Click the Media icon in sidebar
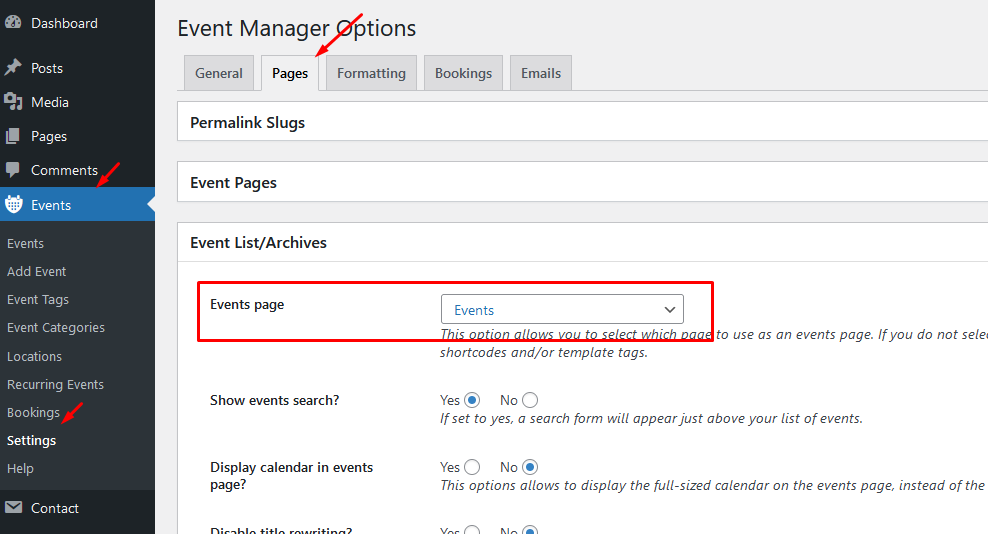 [13, 102]
